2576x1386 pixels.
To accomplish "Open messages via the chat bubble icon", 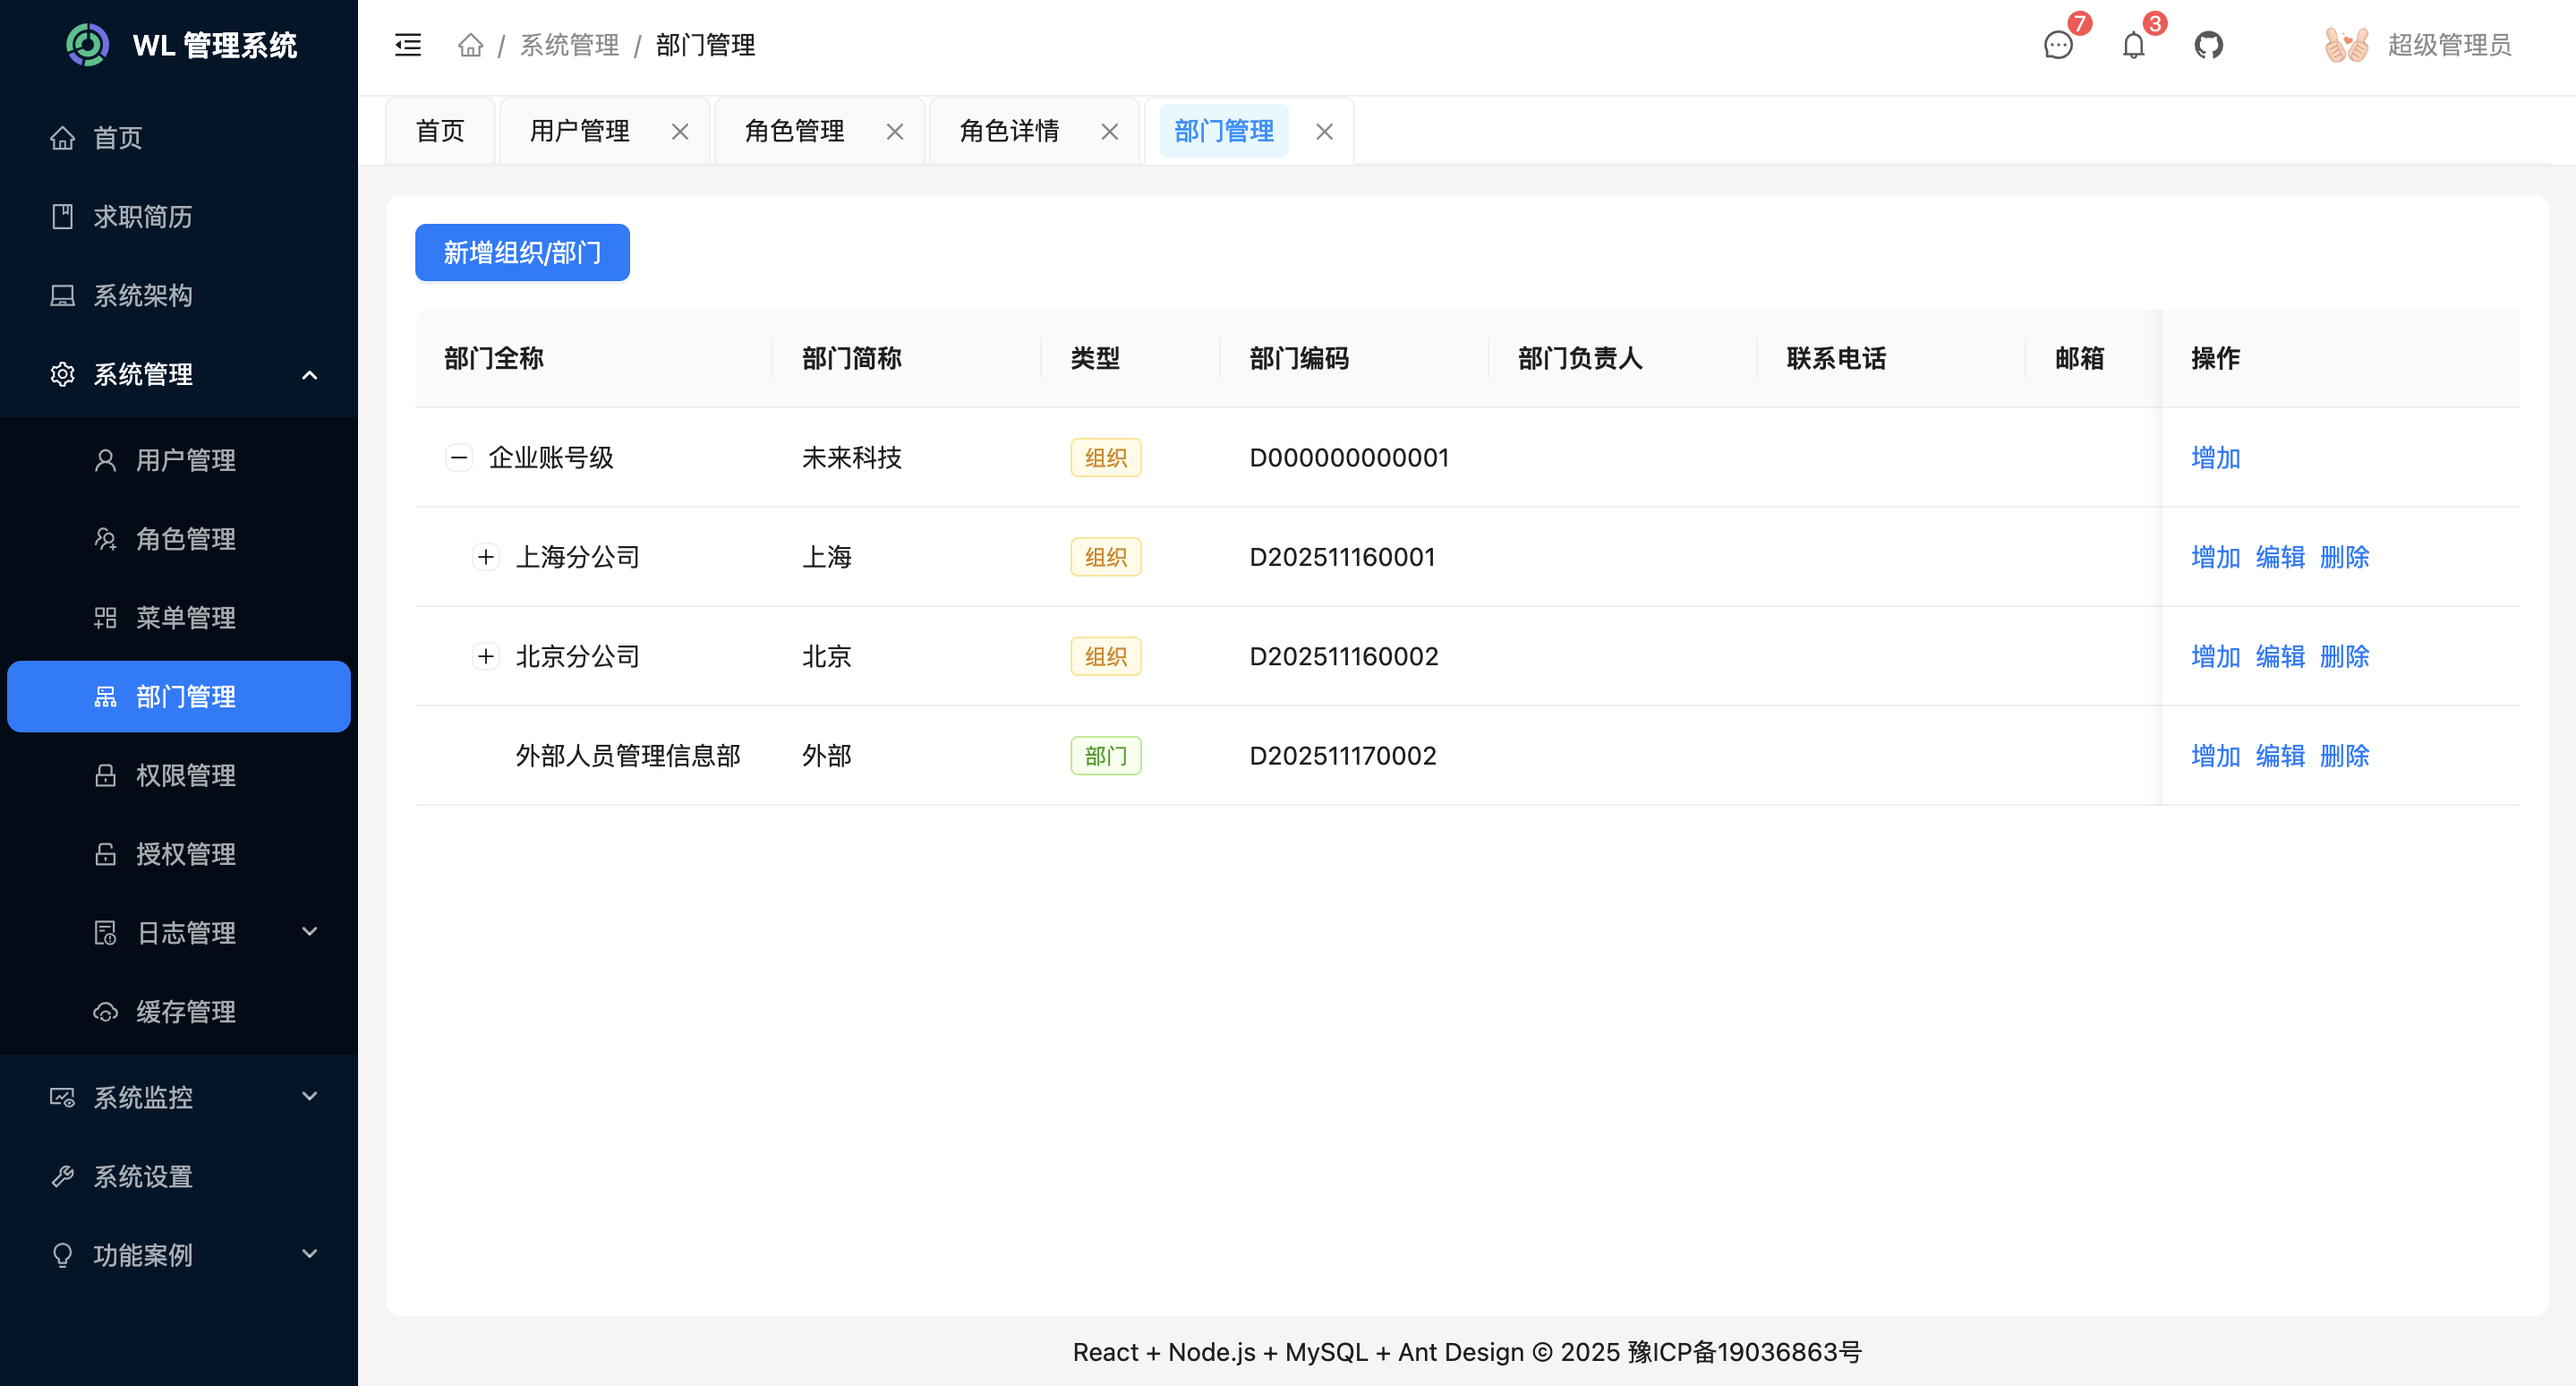I will click(2057, 45).
